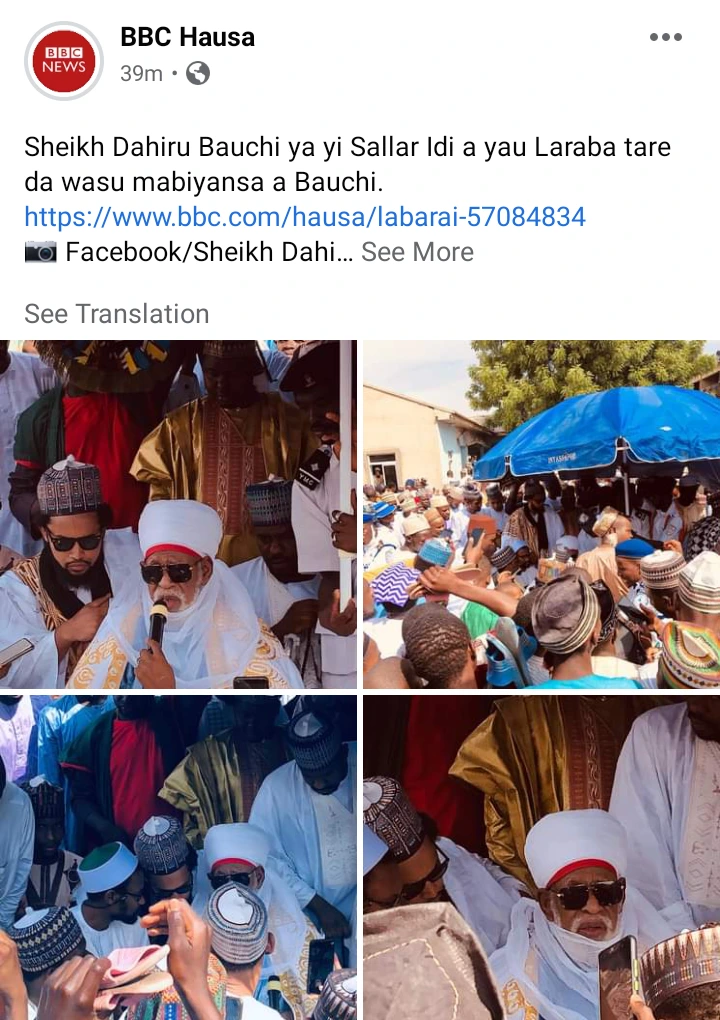Open bottom-right close-up of turbaned sheikh
Image resolution: width=720 pixels, height=1020 pixels.
coord(541,857)
